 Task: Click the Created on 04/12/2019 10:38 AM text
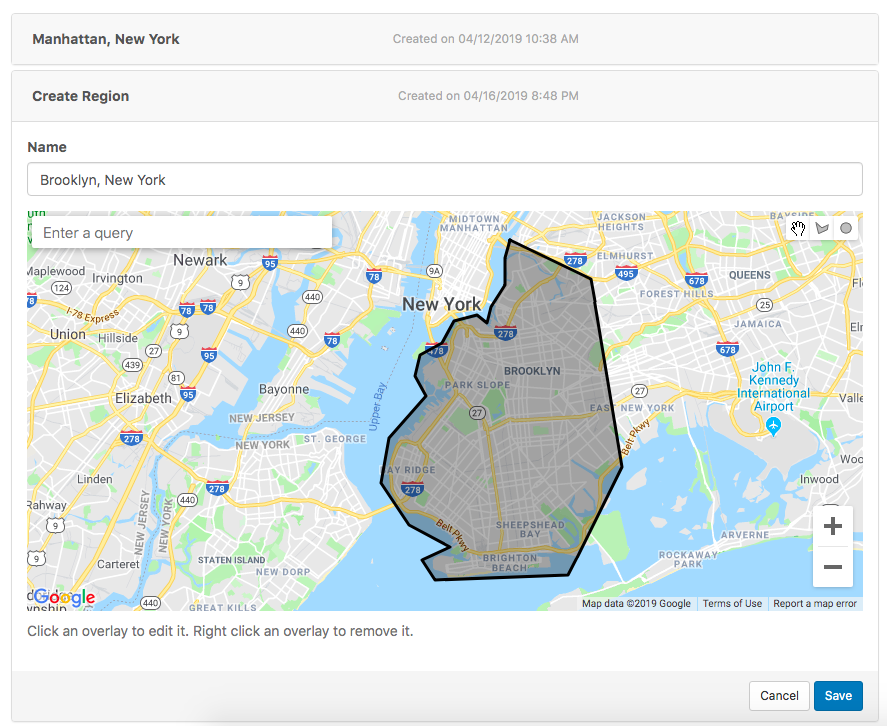tap(485, 39)
